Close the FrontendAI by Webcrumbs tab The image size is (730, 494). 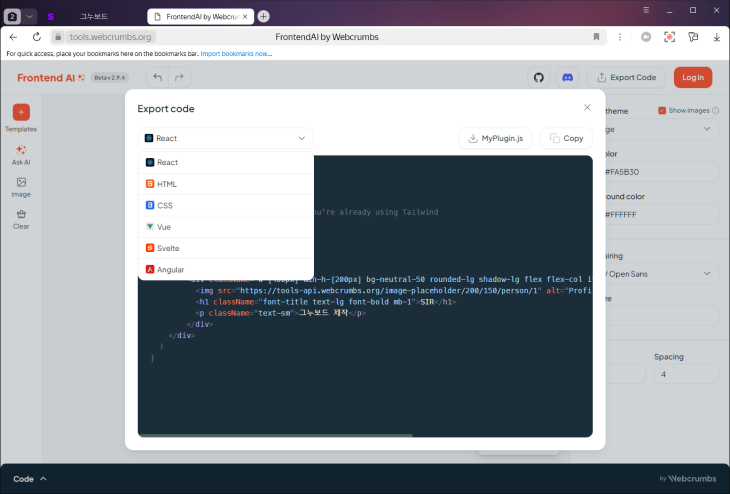245,16
